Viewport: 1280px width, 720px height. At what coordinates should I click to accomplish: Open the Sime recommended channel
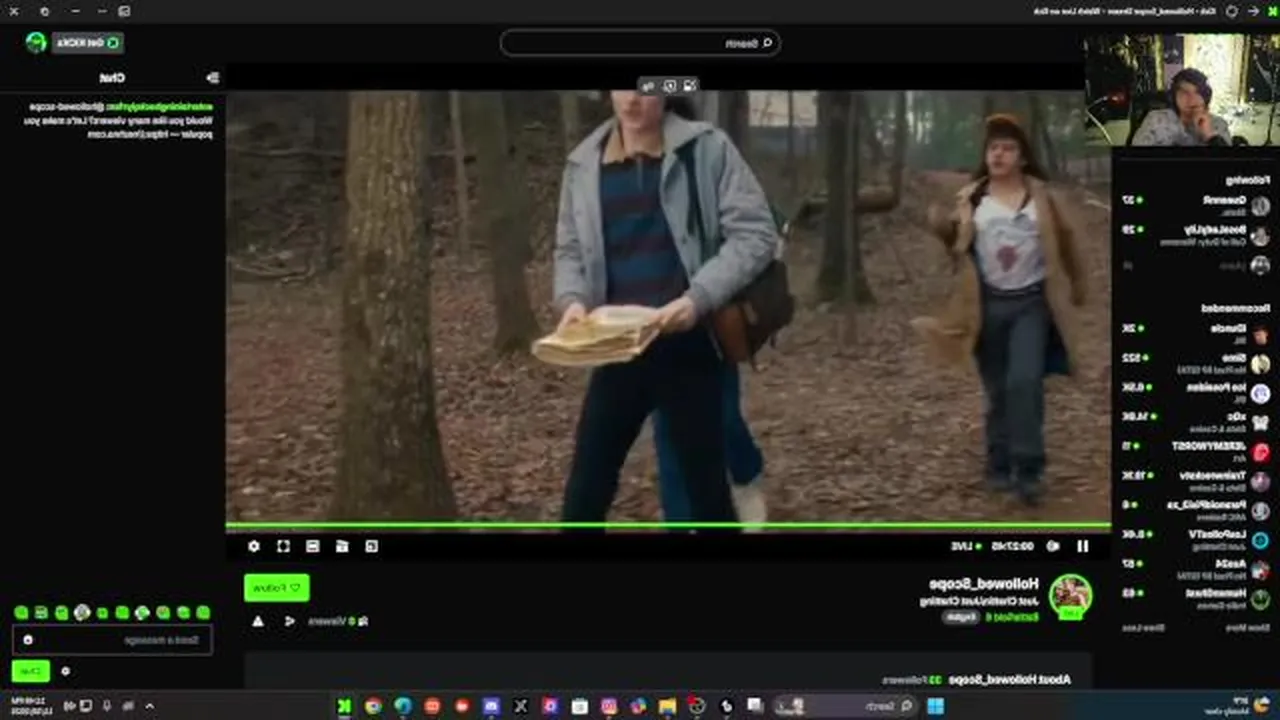point(1195,363)
